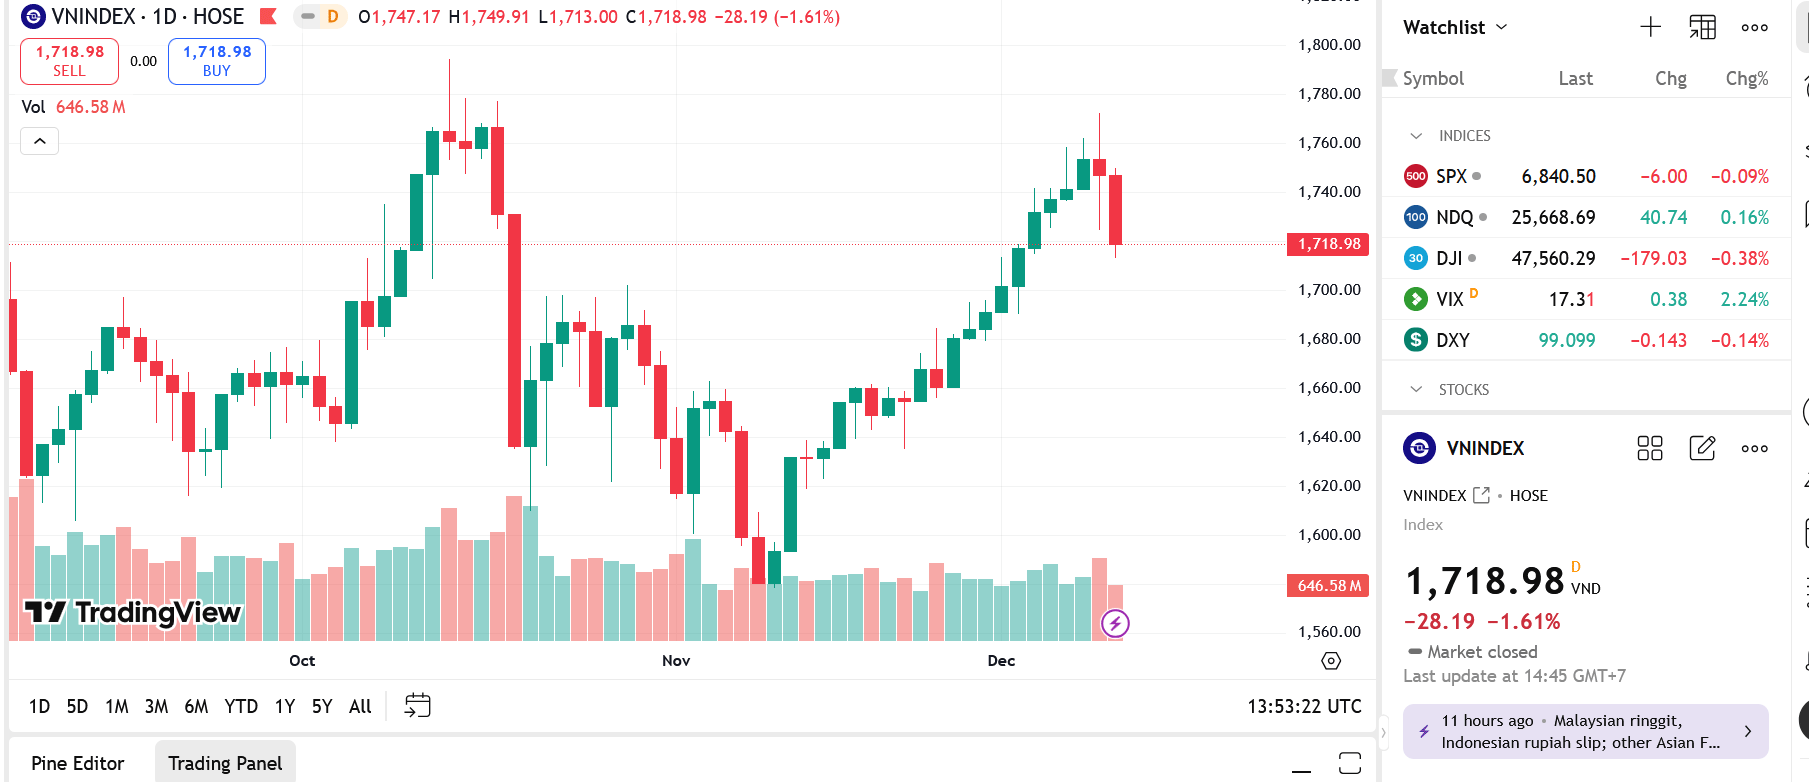
Task: Add a symbol to the watchlist
Action: point(1650,27)
